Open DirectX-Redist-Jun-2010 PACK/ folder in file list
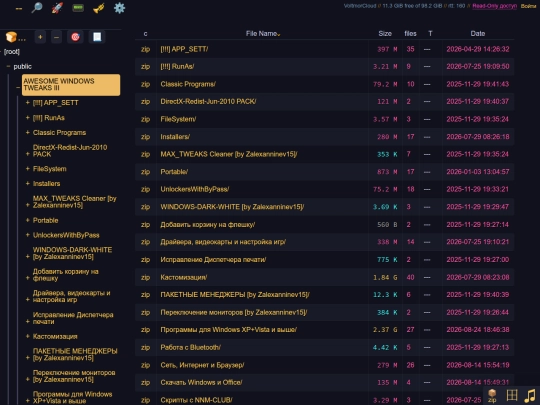 click(x=208, y=102)
